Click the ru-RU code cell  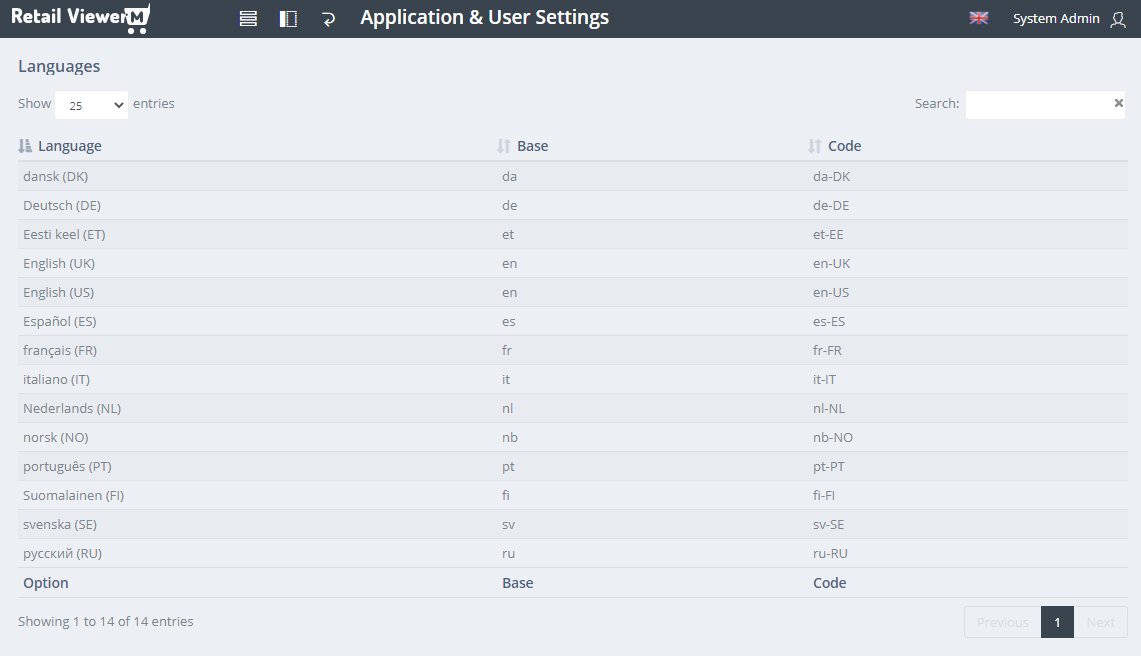coord(830,553)
